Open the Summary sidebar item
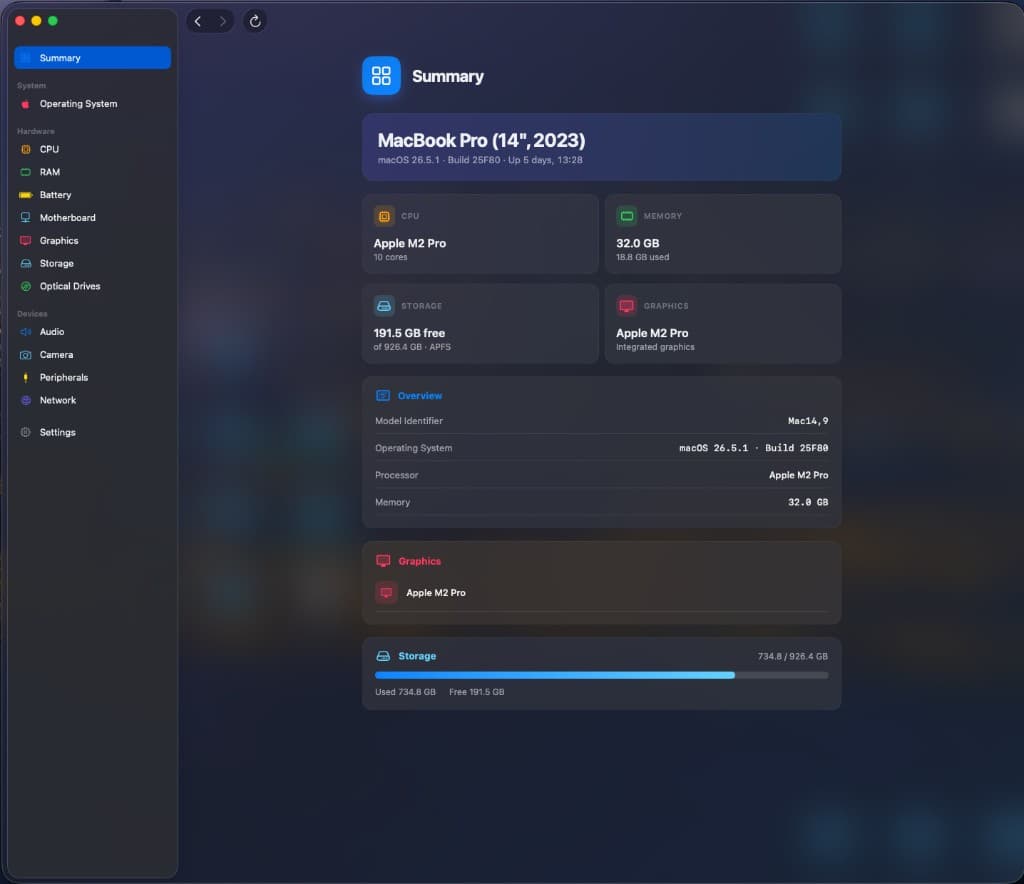Screen dimensions: 1024x884 [x=92, y=57]
